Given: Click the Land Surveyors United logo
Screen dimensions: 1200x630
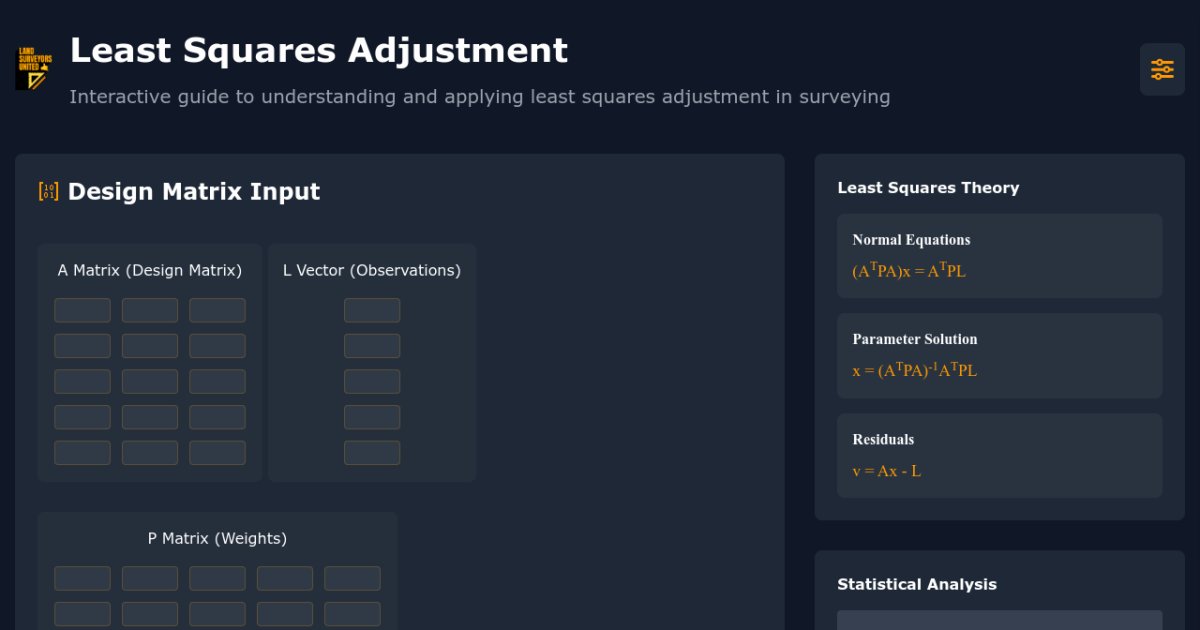Looking at the screenshot, I should click(32, 68).
